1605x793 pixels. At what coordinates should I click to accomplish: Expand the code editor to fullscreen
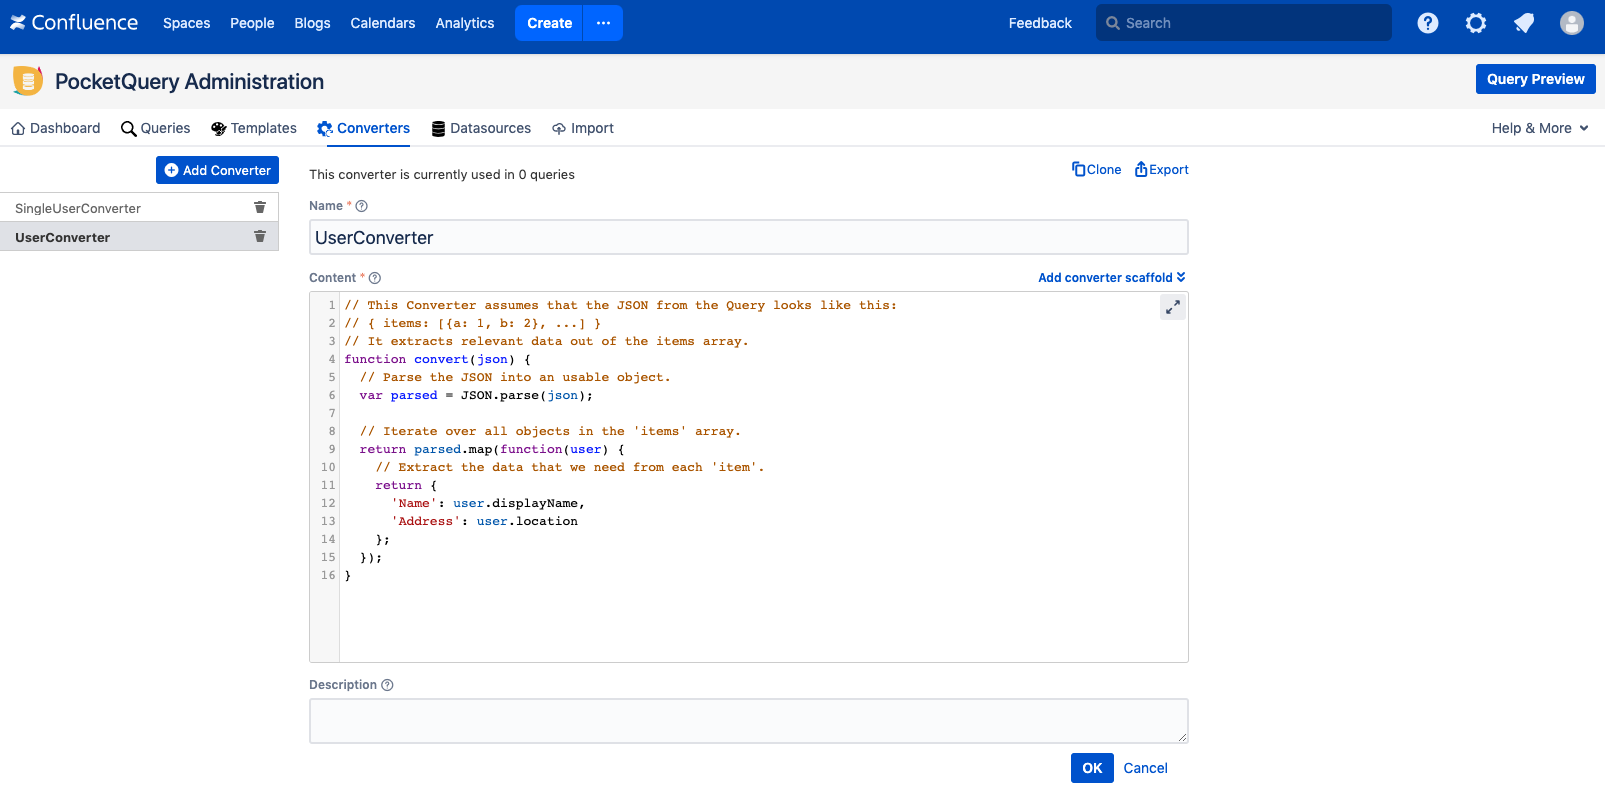(1172, 307)
